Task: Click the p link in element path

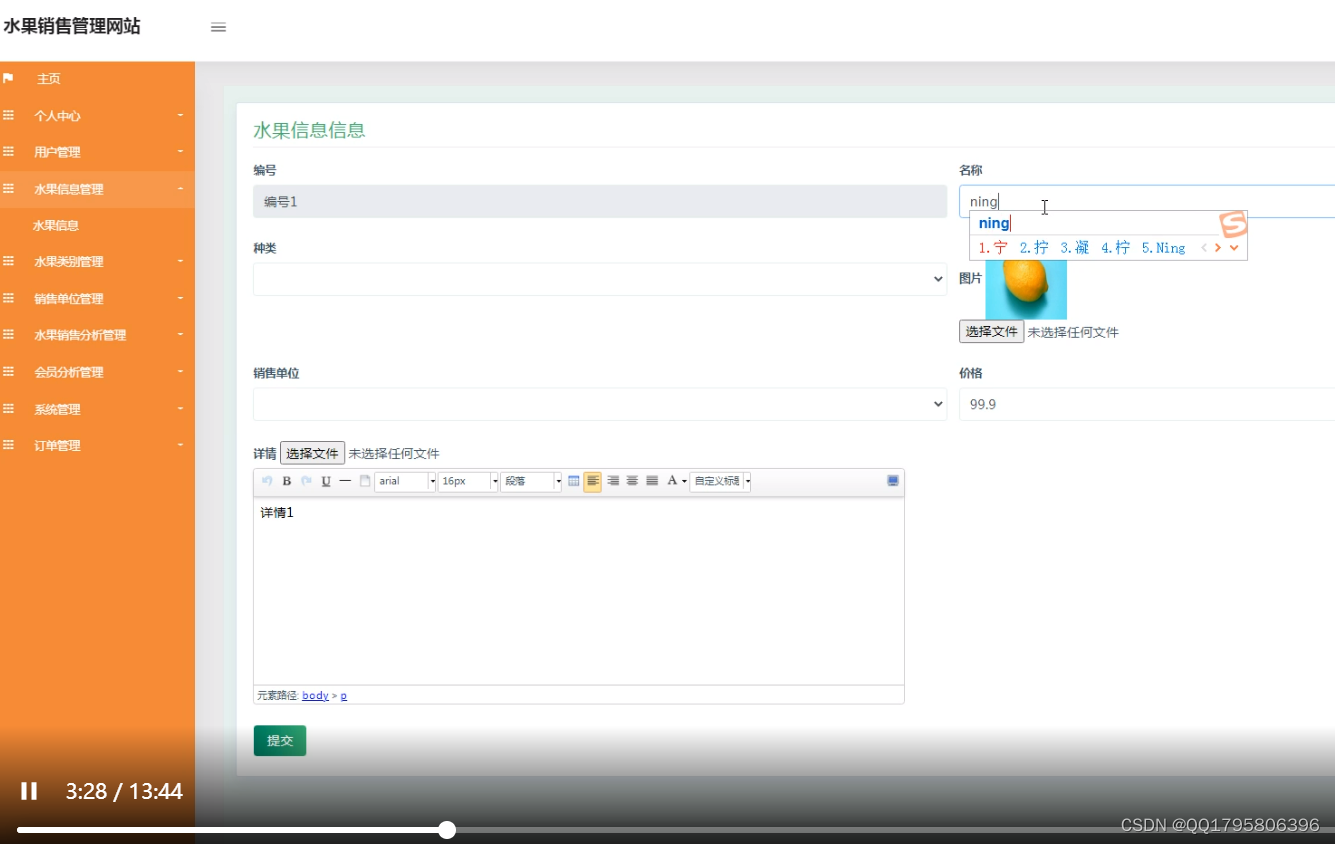Action: pyautogui.click(x=344, y=695)
